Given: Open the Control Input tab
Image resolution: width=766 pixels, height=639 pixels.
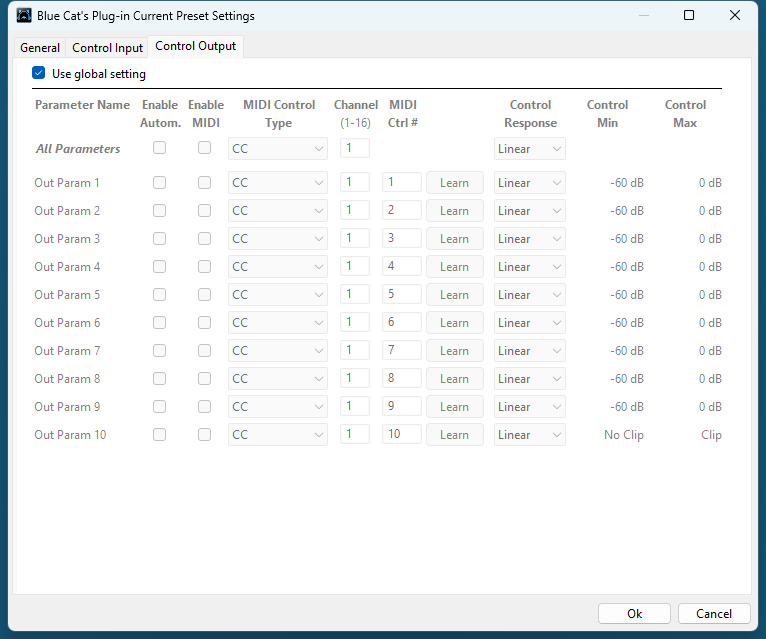Looking at the screenshot, I should pos(108,48).
